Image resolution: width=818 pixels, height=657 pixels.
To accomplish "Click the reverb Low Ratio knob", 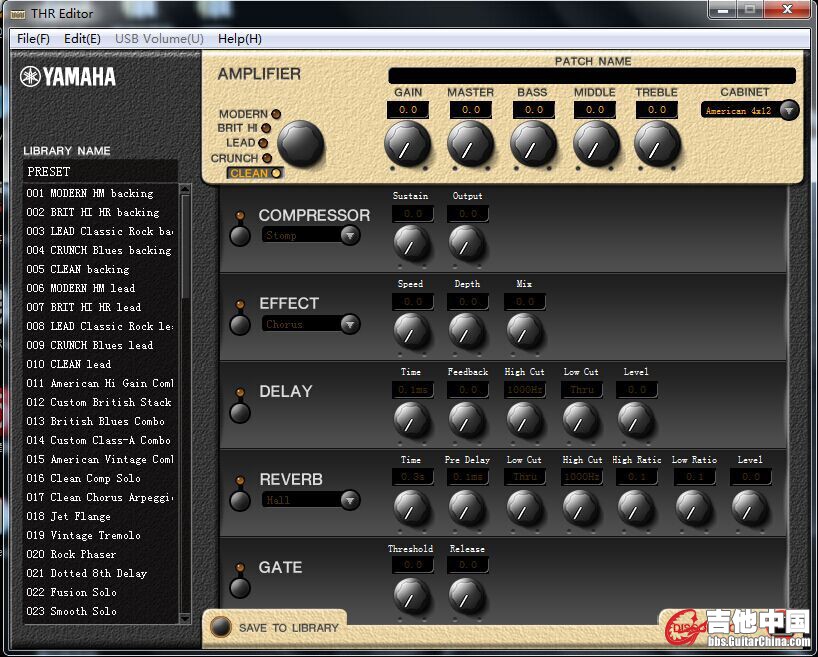I will pyautogui.click(x=693, y=508).
